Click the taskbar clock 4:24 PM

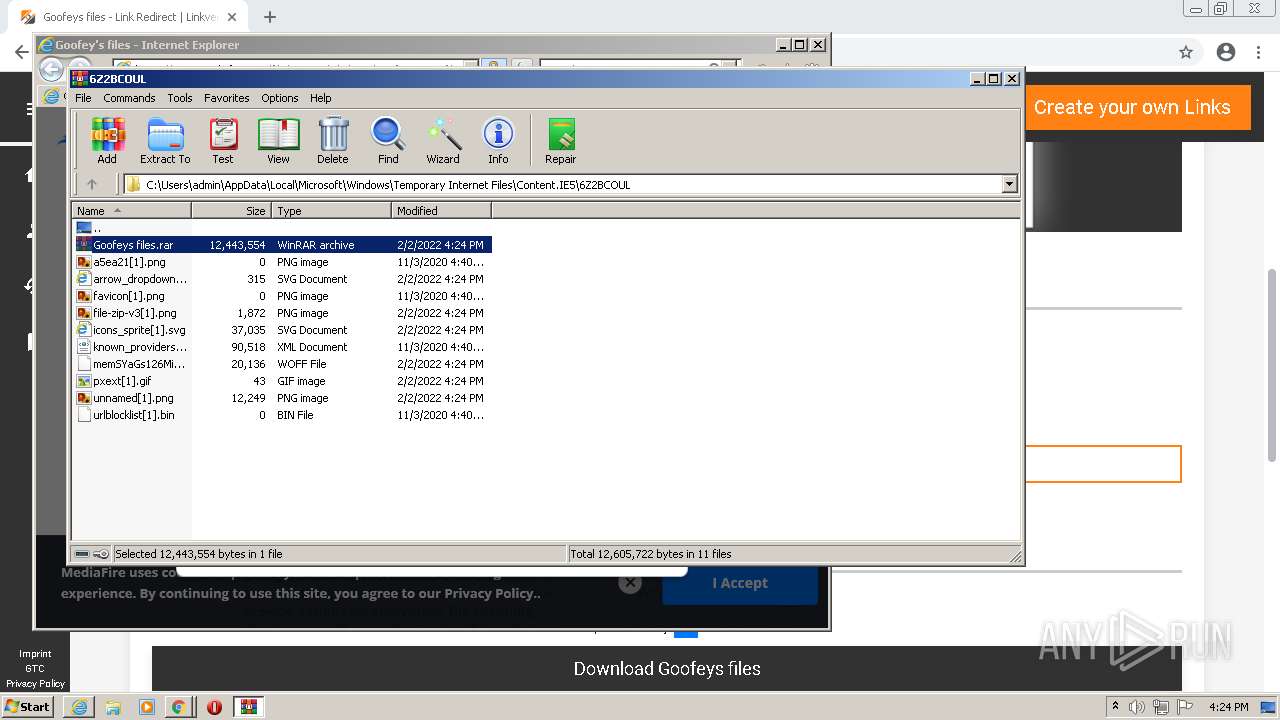pyautogui.click(x=1229, y=707)
